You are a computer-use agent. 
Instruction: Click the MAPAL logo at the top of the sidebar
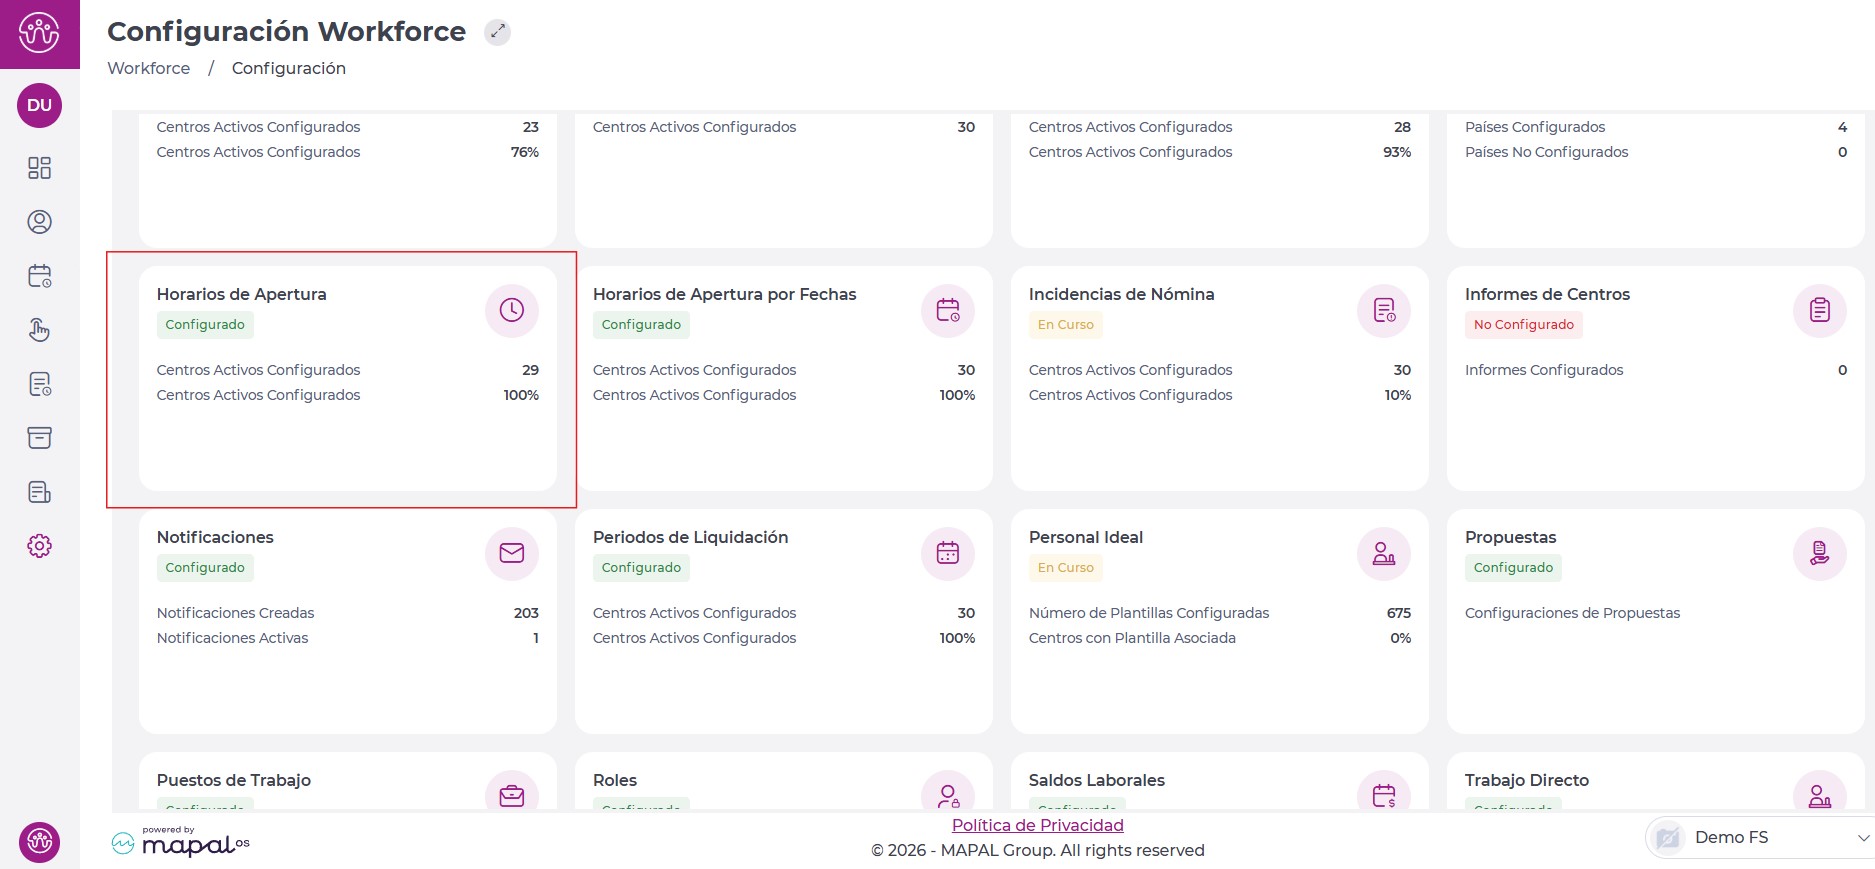(39, 34)
